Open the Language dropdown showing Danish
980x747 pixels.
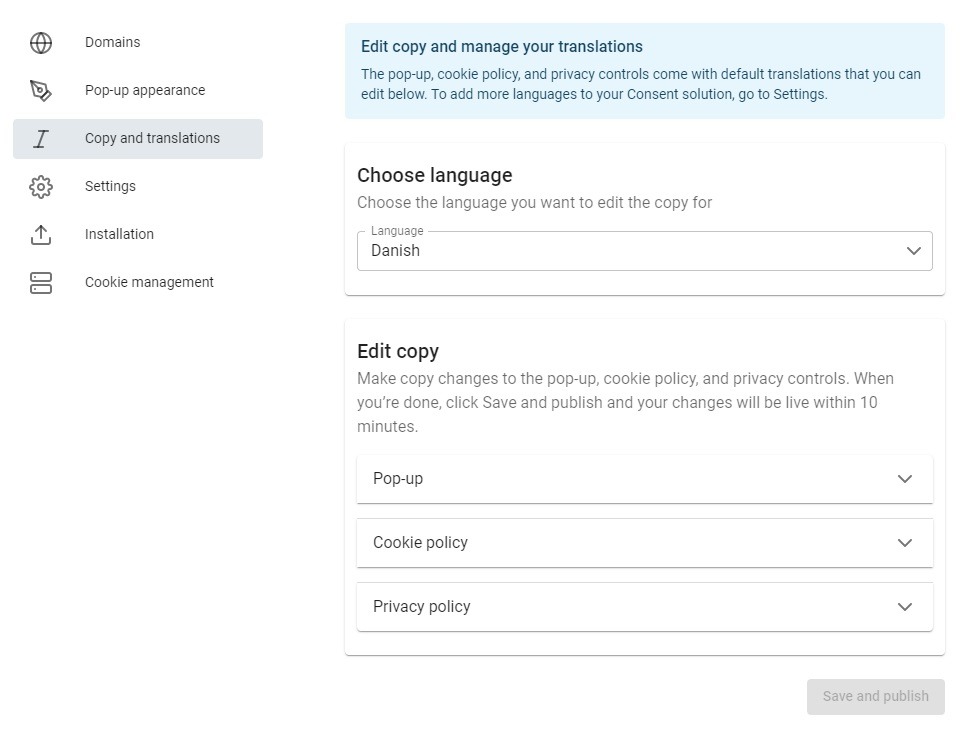click(630, 251)
